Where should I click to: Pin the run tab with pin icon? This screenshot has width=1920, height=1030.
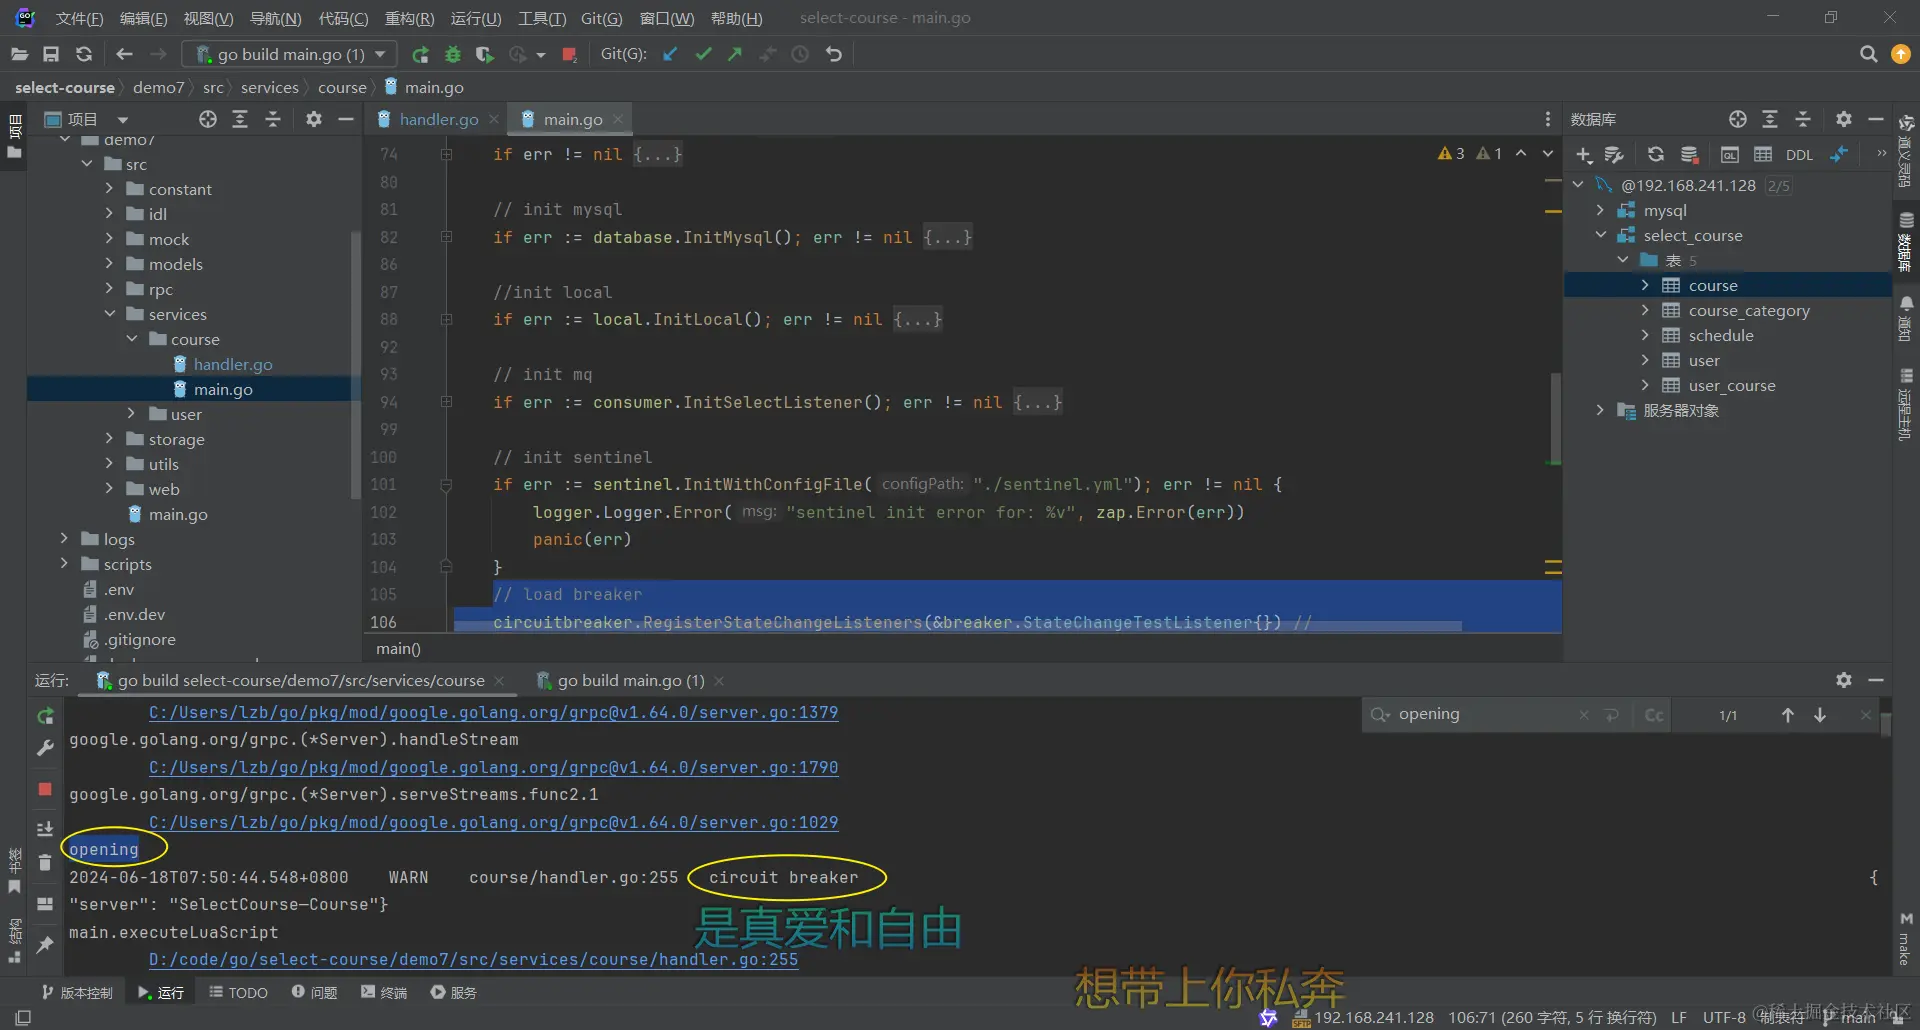click(45, 944)
